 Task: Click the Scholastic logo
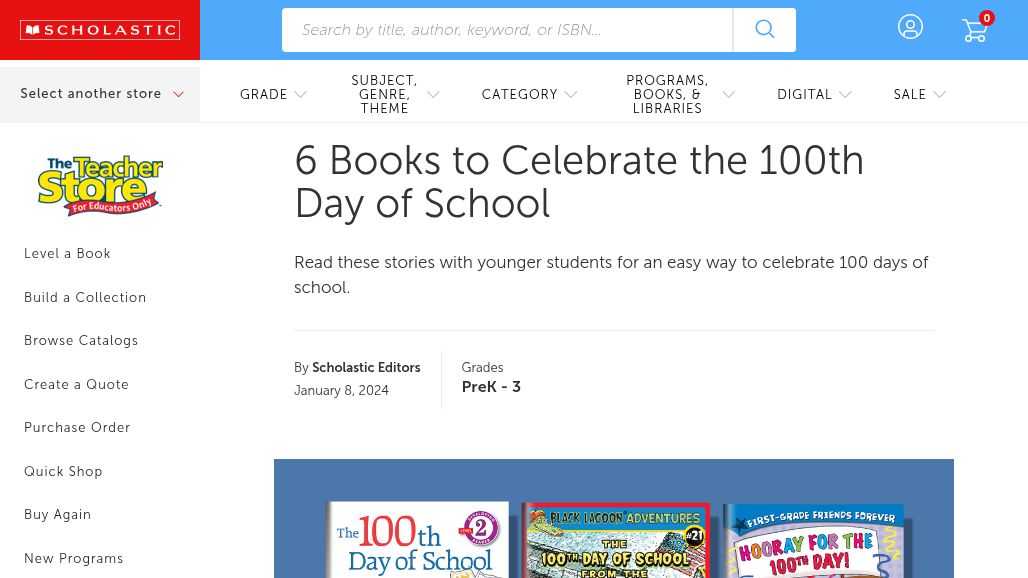(100, 30)
